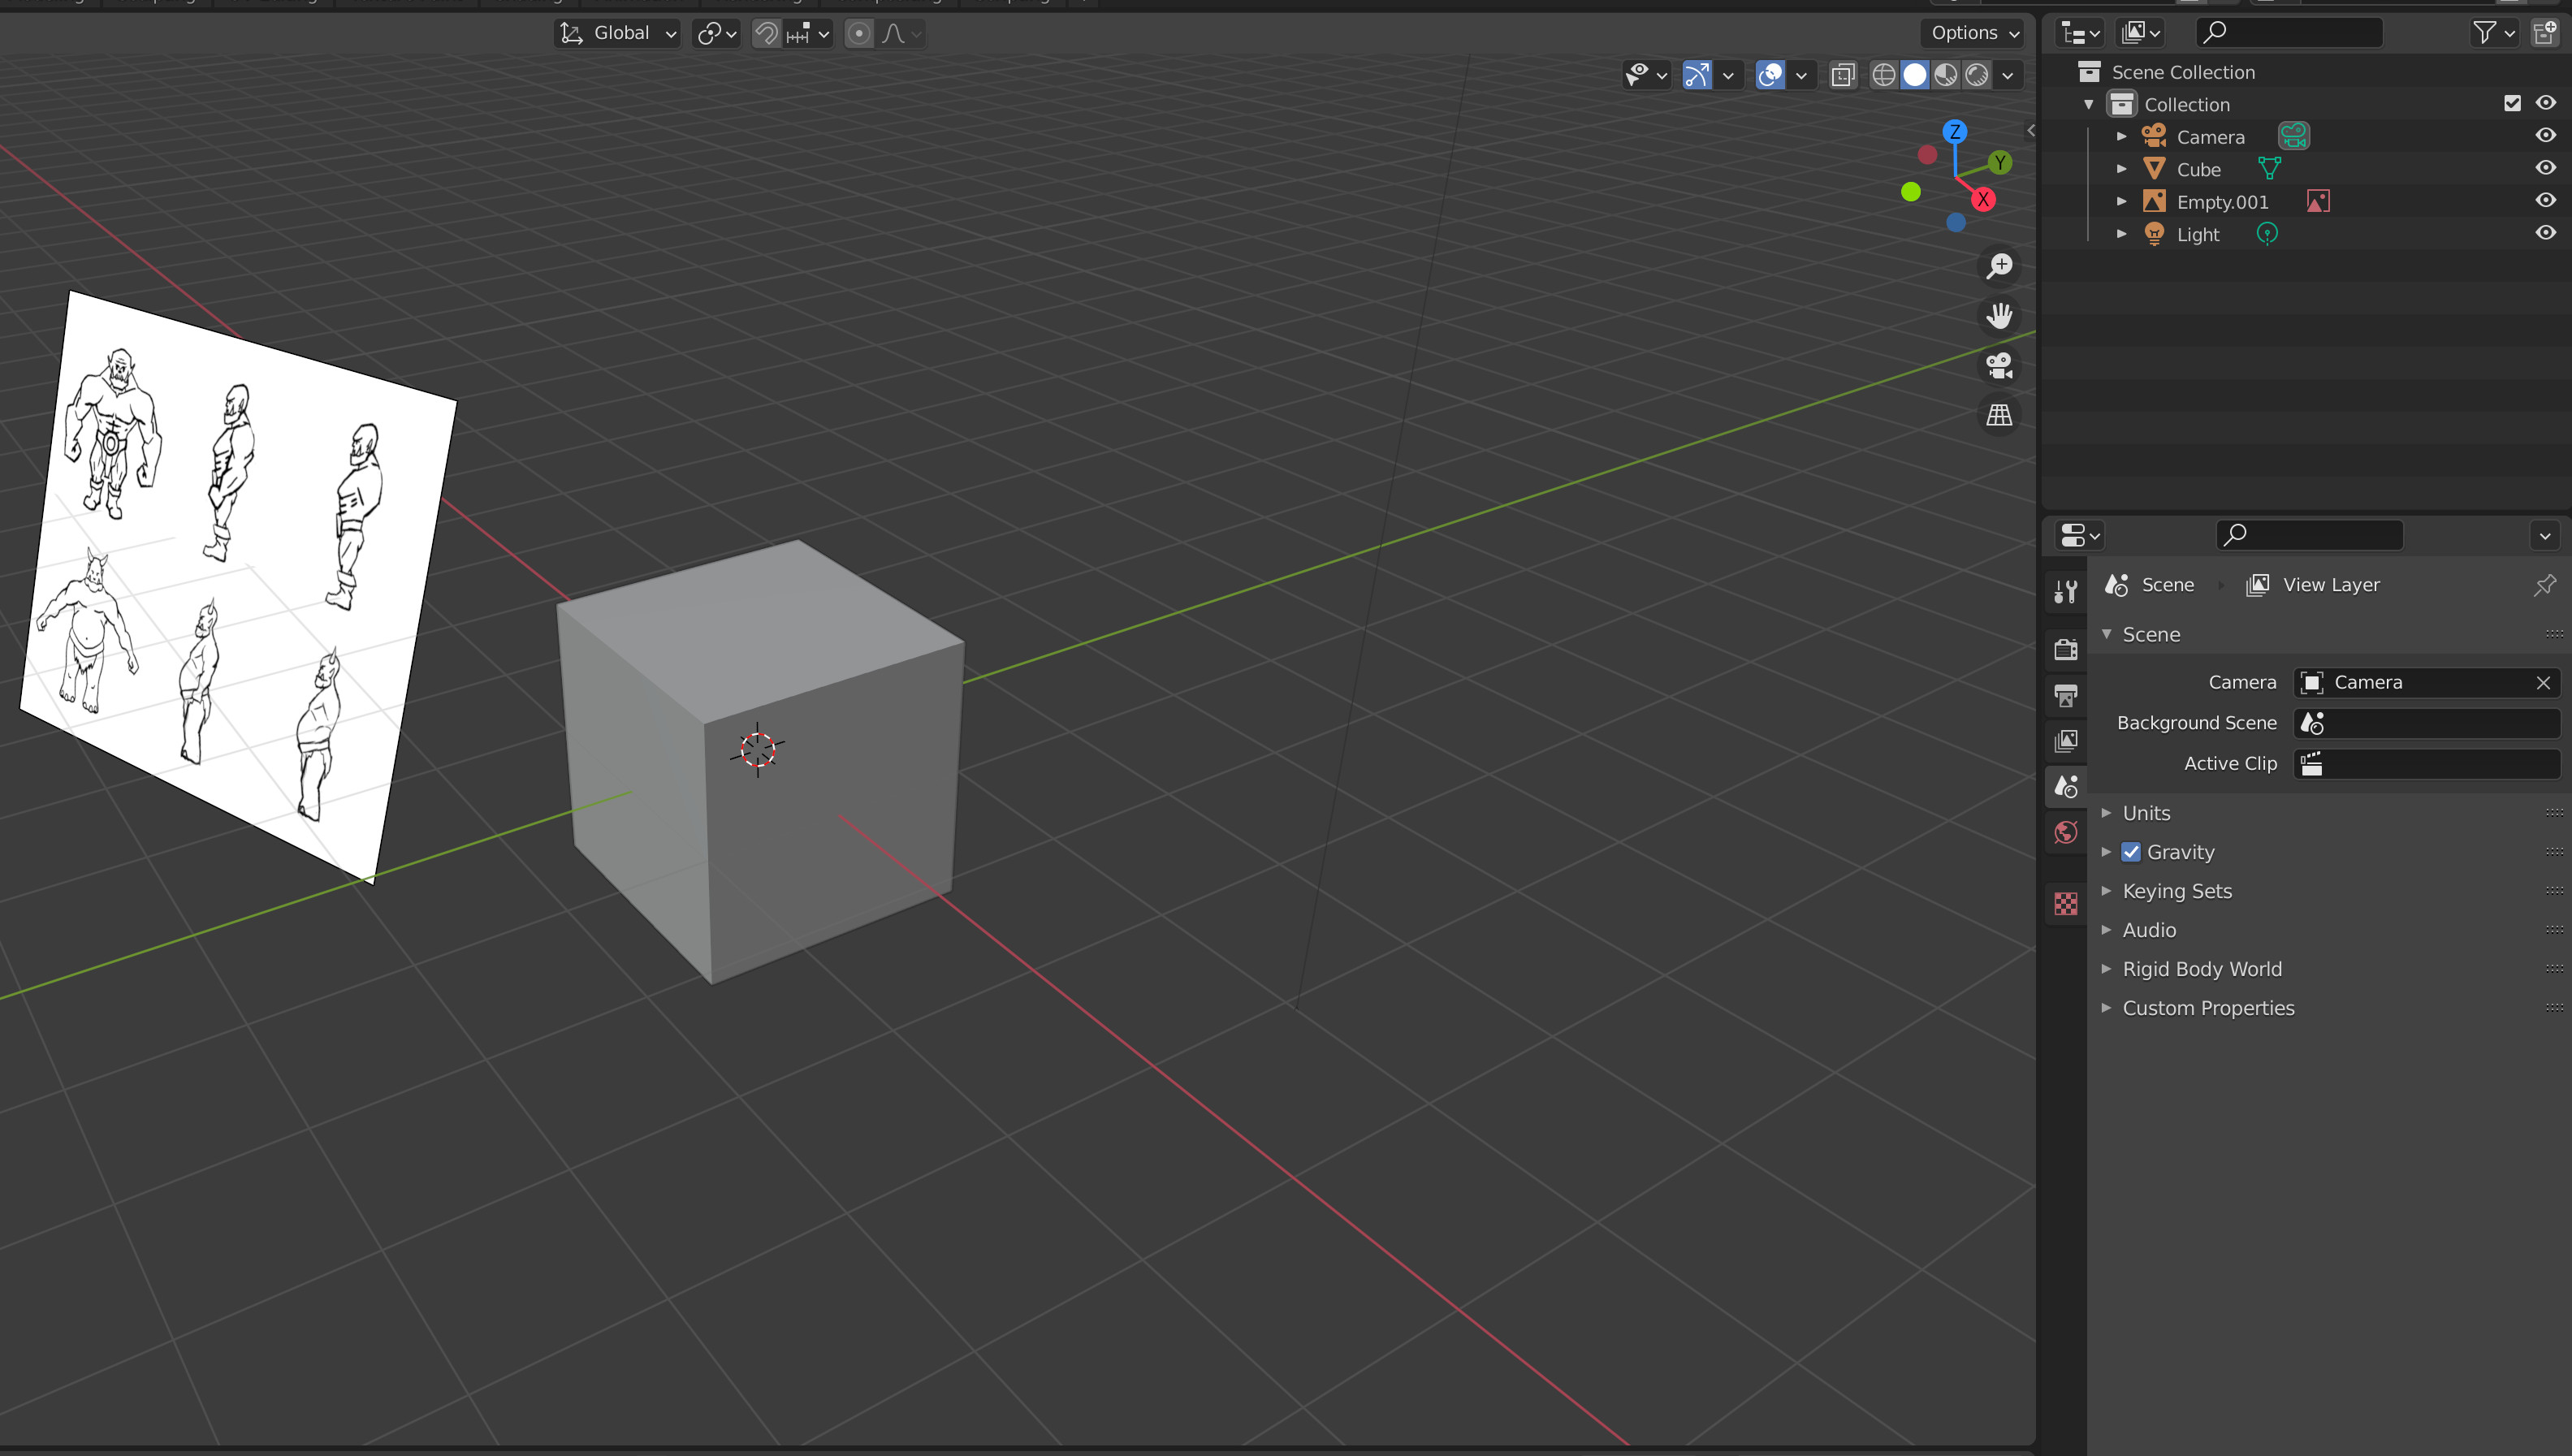Enable the Gravity checkbox
The height and width of the screenshot is (1456, 2572).
tap(2131, 852)
